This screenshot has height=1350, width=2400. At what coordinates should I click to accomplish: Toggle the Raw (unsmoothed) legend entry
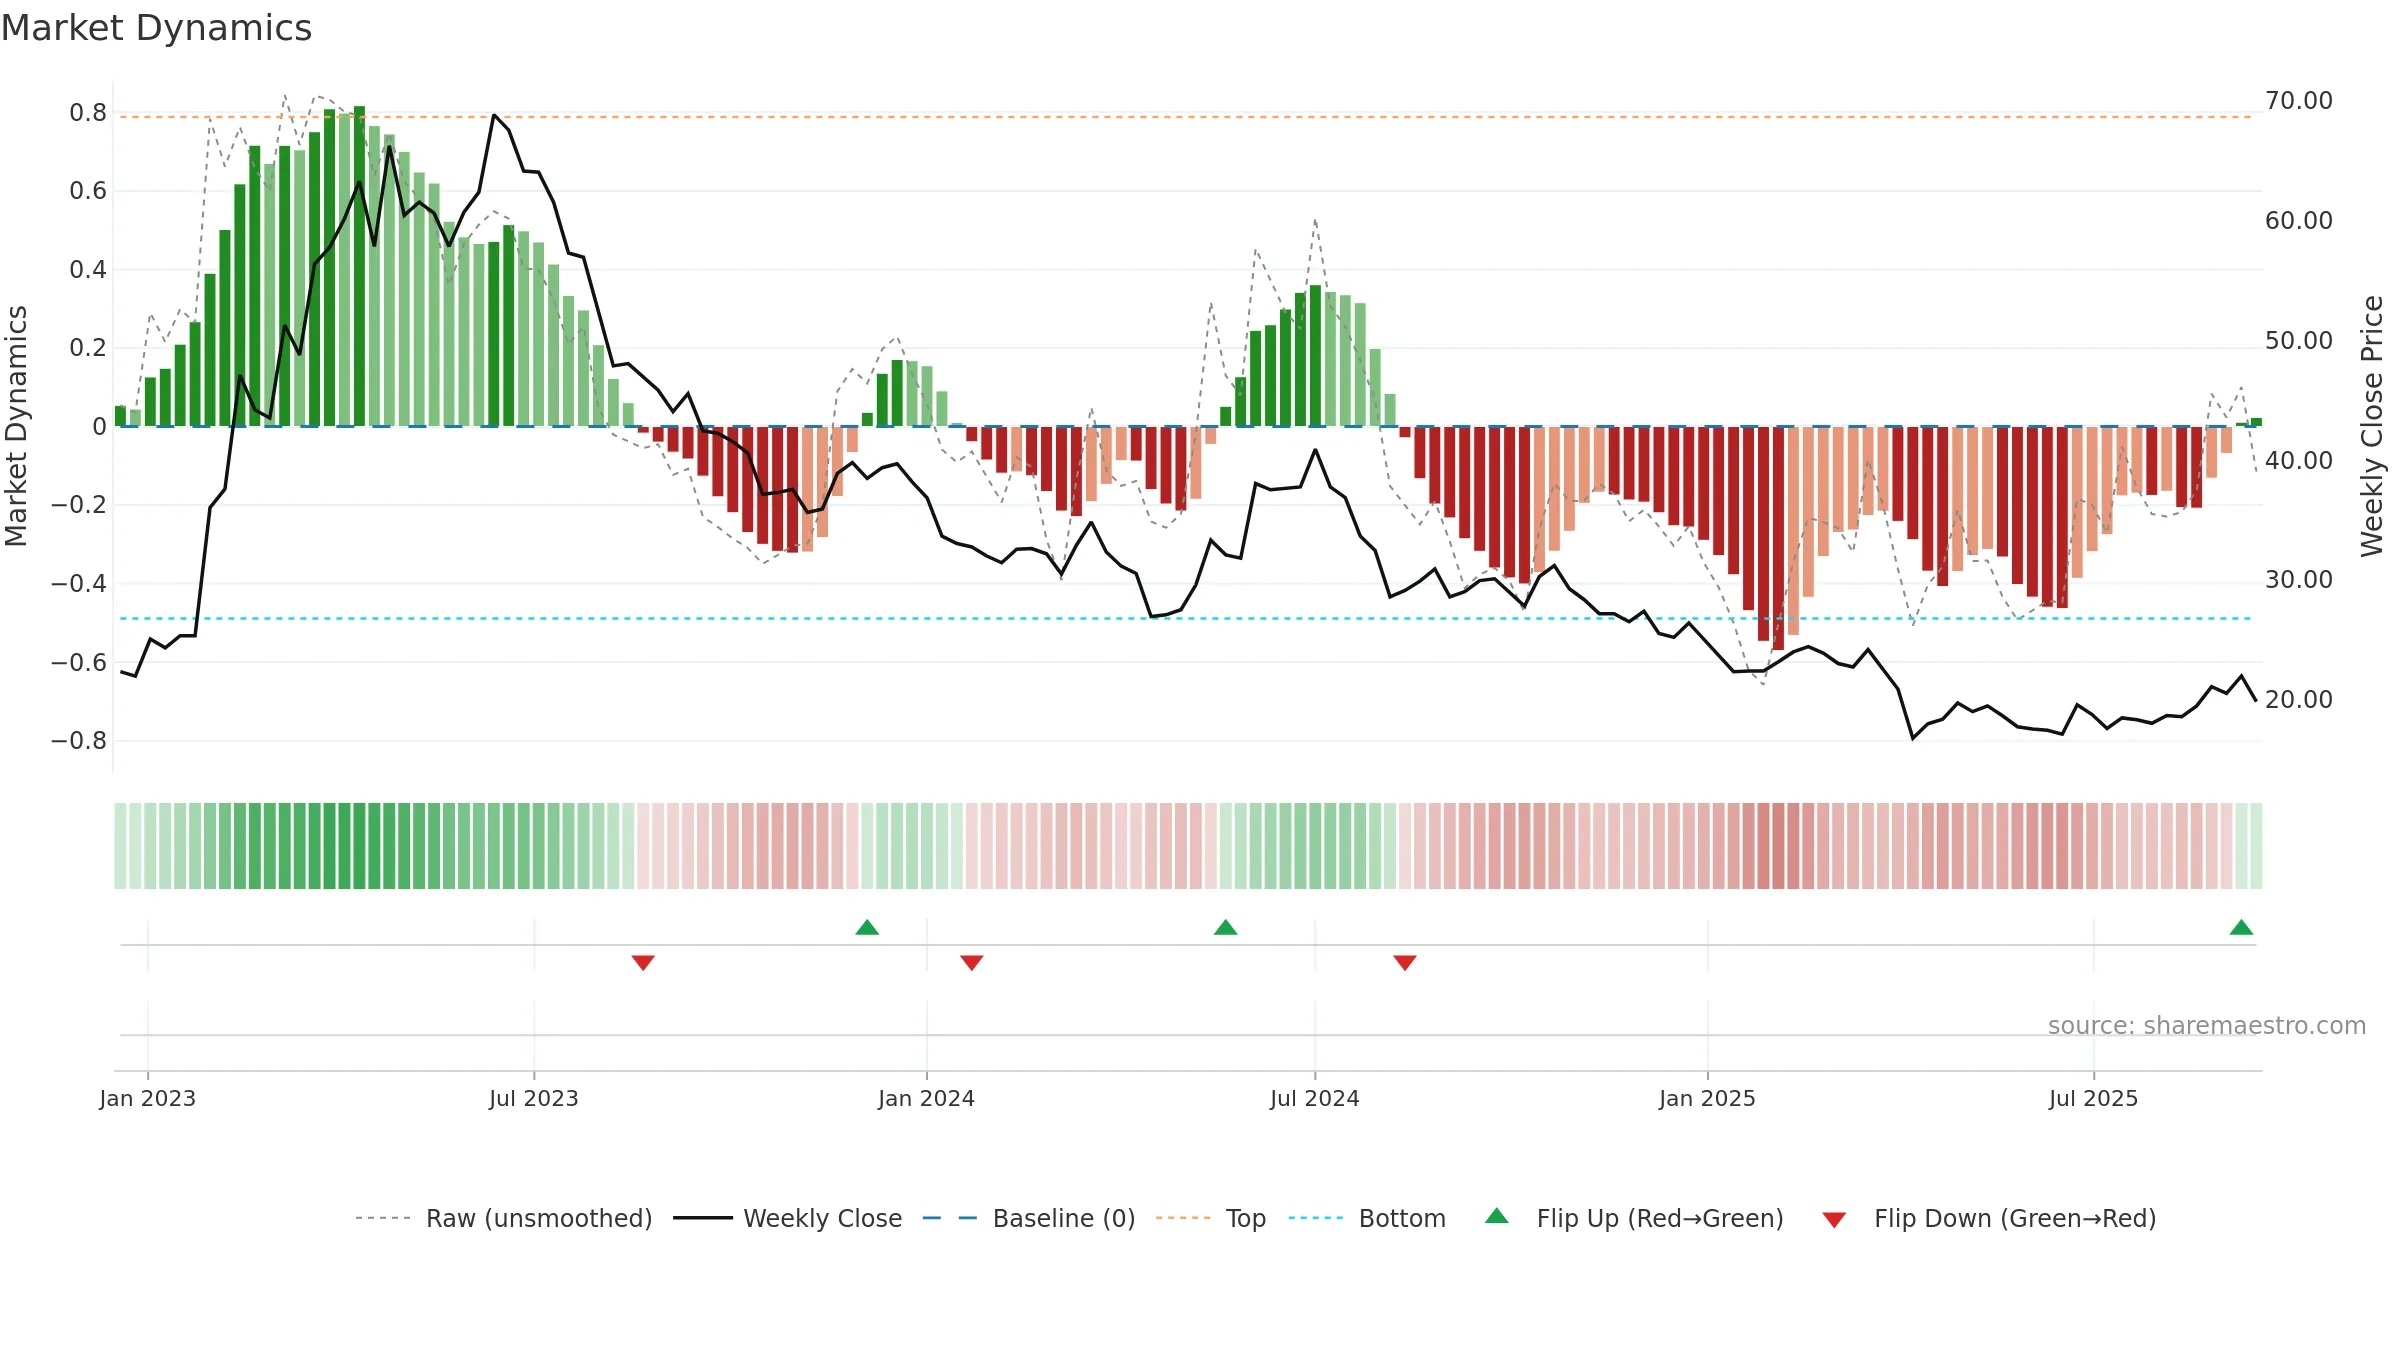[x=503, y=1218]
